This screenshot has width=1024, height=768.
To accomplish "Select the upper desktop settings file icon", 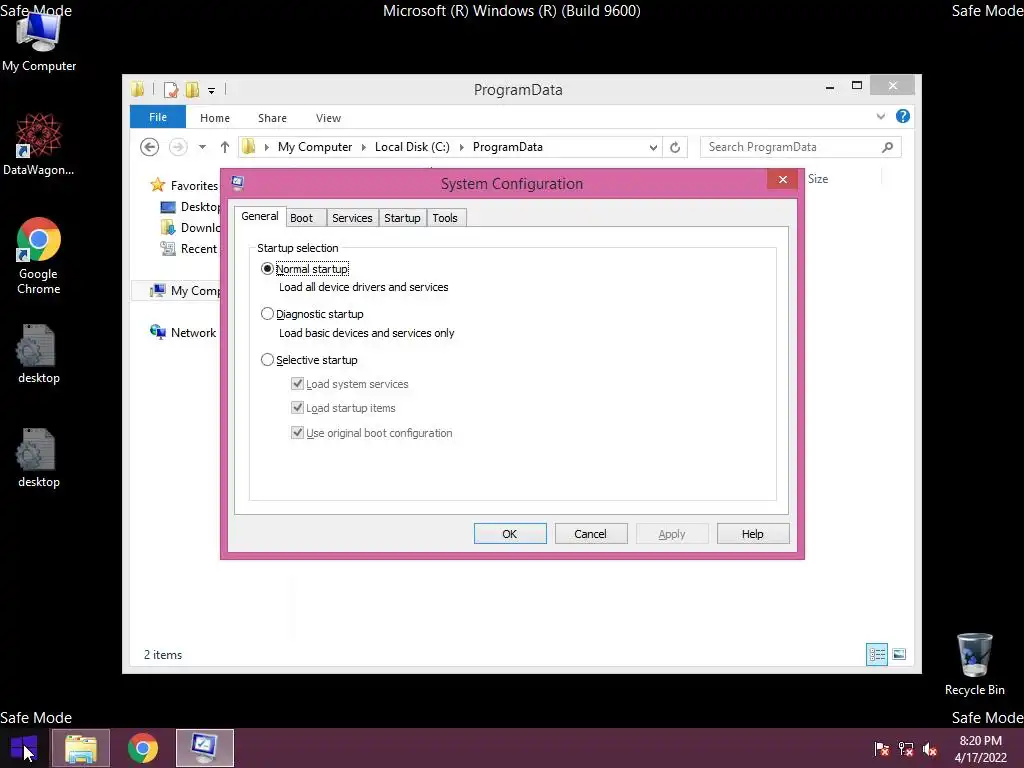I will (39, 353).
